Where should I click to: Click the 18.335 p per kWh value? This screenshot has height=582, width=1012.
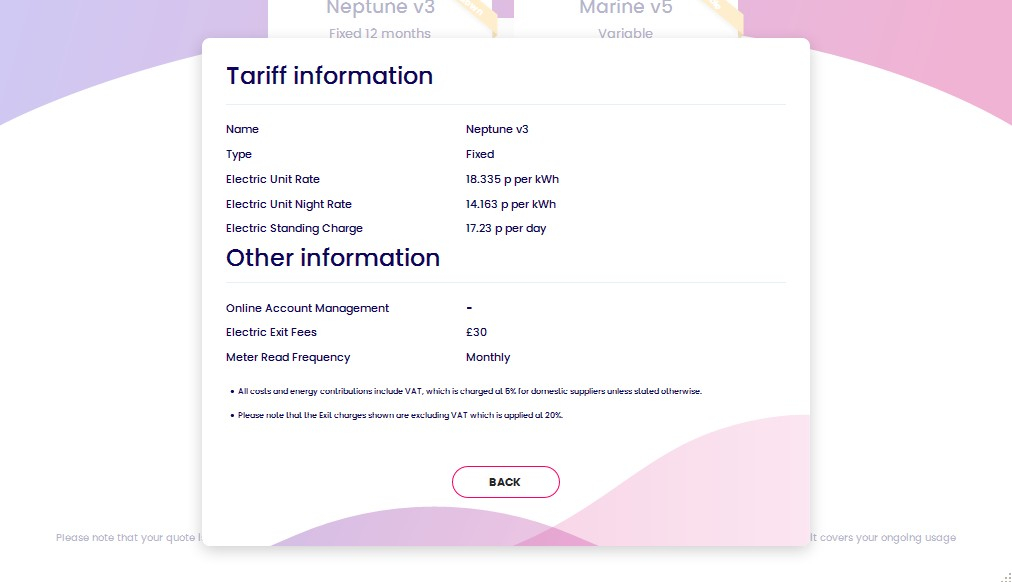(512, 180)
